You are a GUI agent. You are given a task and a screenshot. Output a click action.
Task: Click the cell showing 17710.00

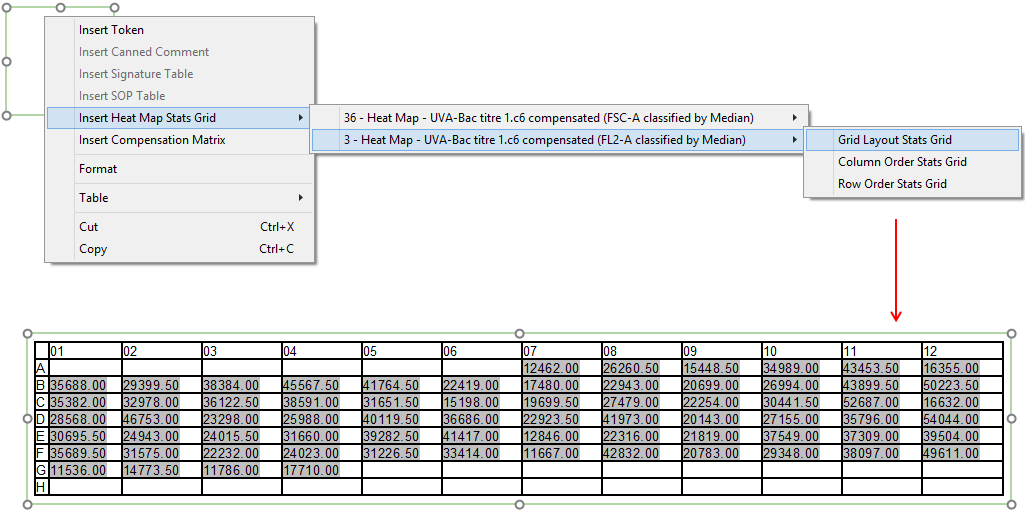pyautogui.click(x=310, y=469)
